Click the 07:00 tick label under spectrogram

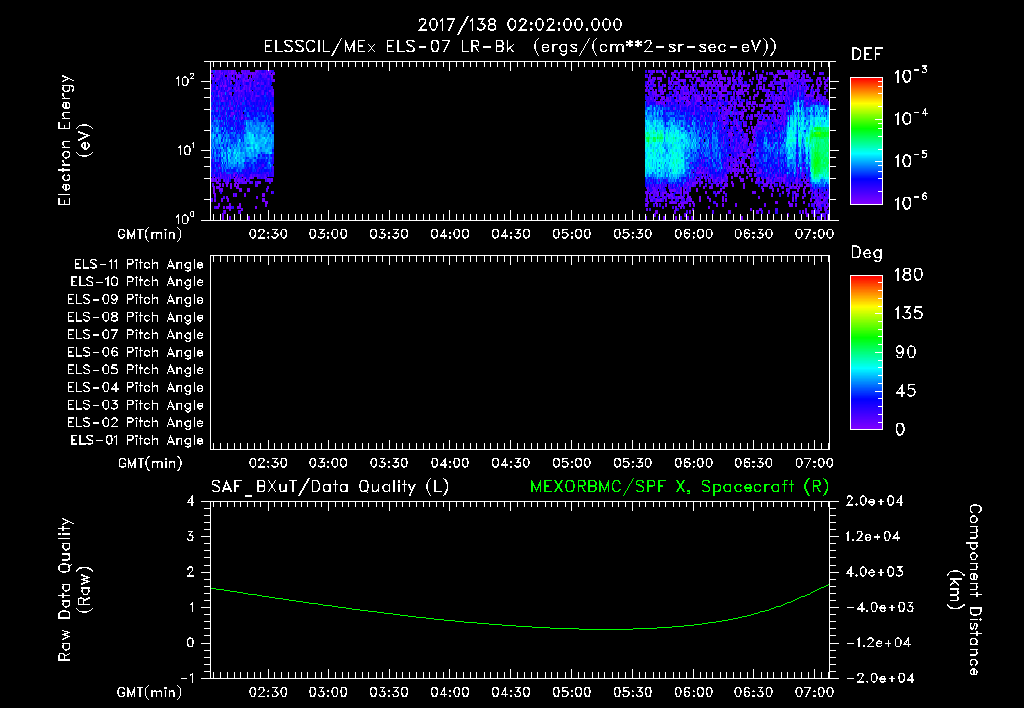(814, 234)
